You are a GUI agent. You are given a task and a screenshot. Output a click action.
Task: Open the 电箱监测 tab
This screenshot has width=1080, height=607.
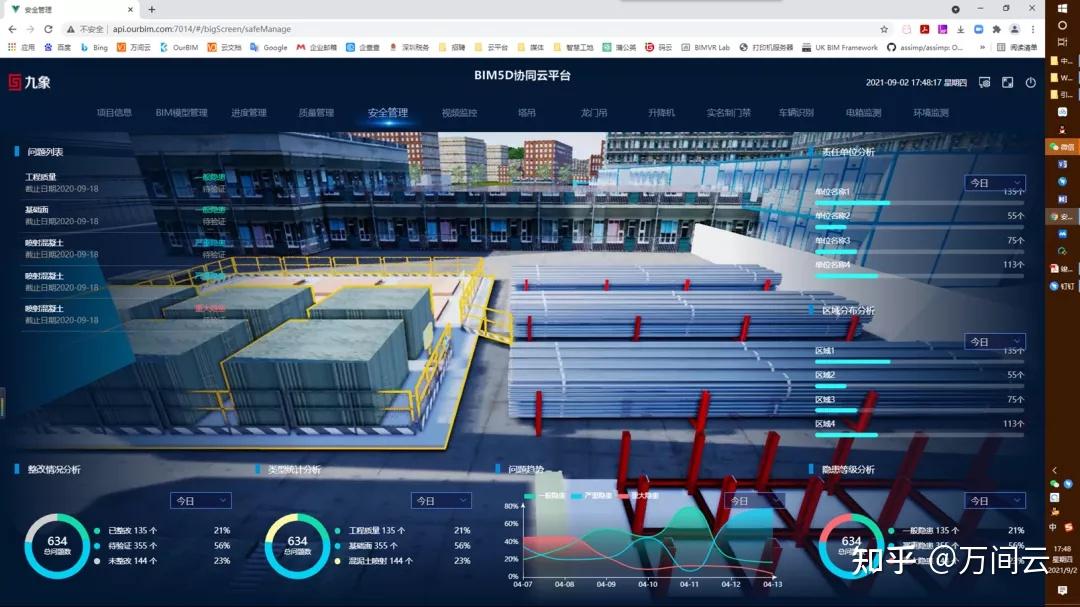pyautogui.click(x=864, y=112)
